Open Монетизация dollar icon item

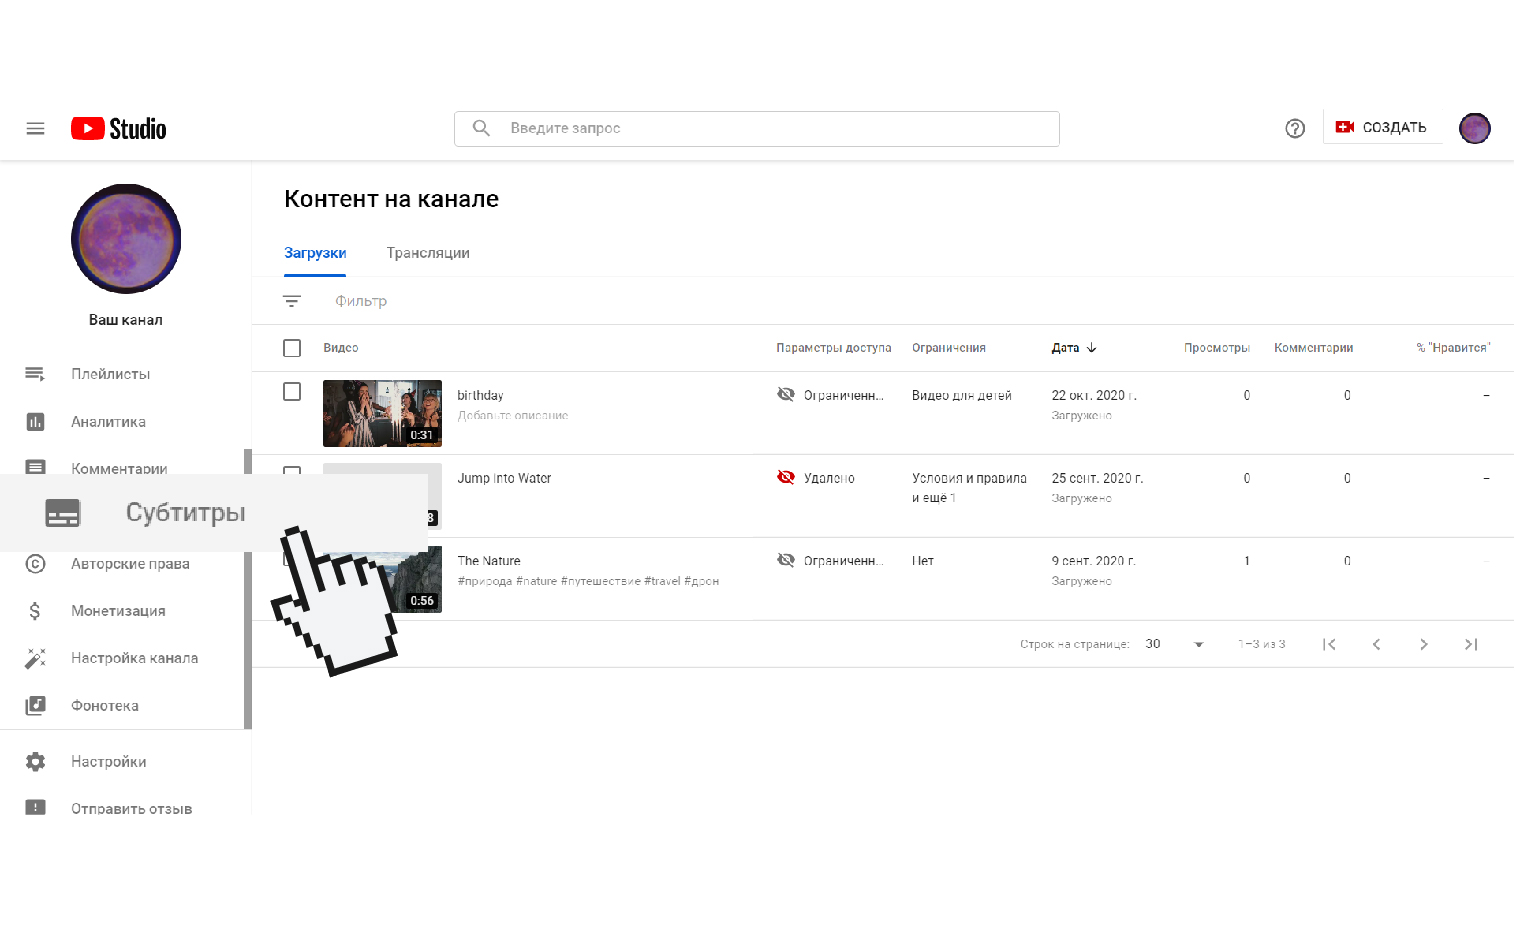pos(36,611)
